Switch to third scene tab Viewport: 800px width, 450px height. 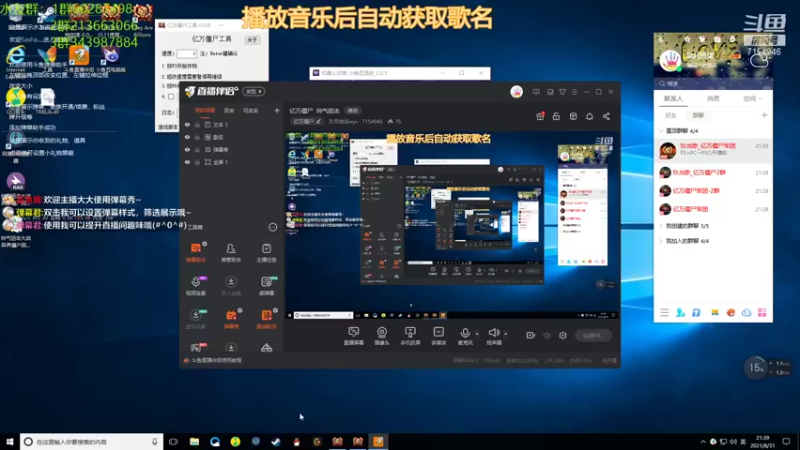tap(250, 110)
